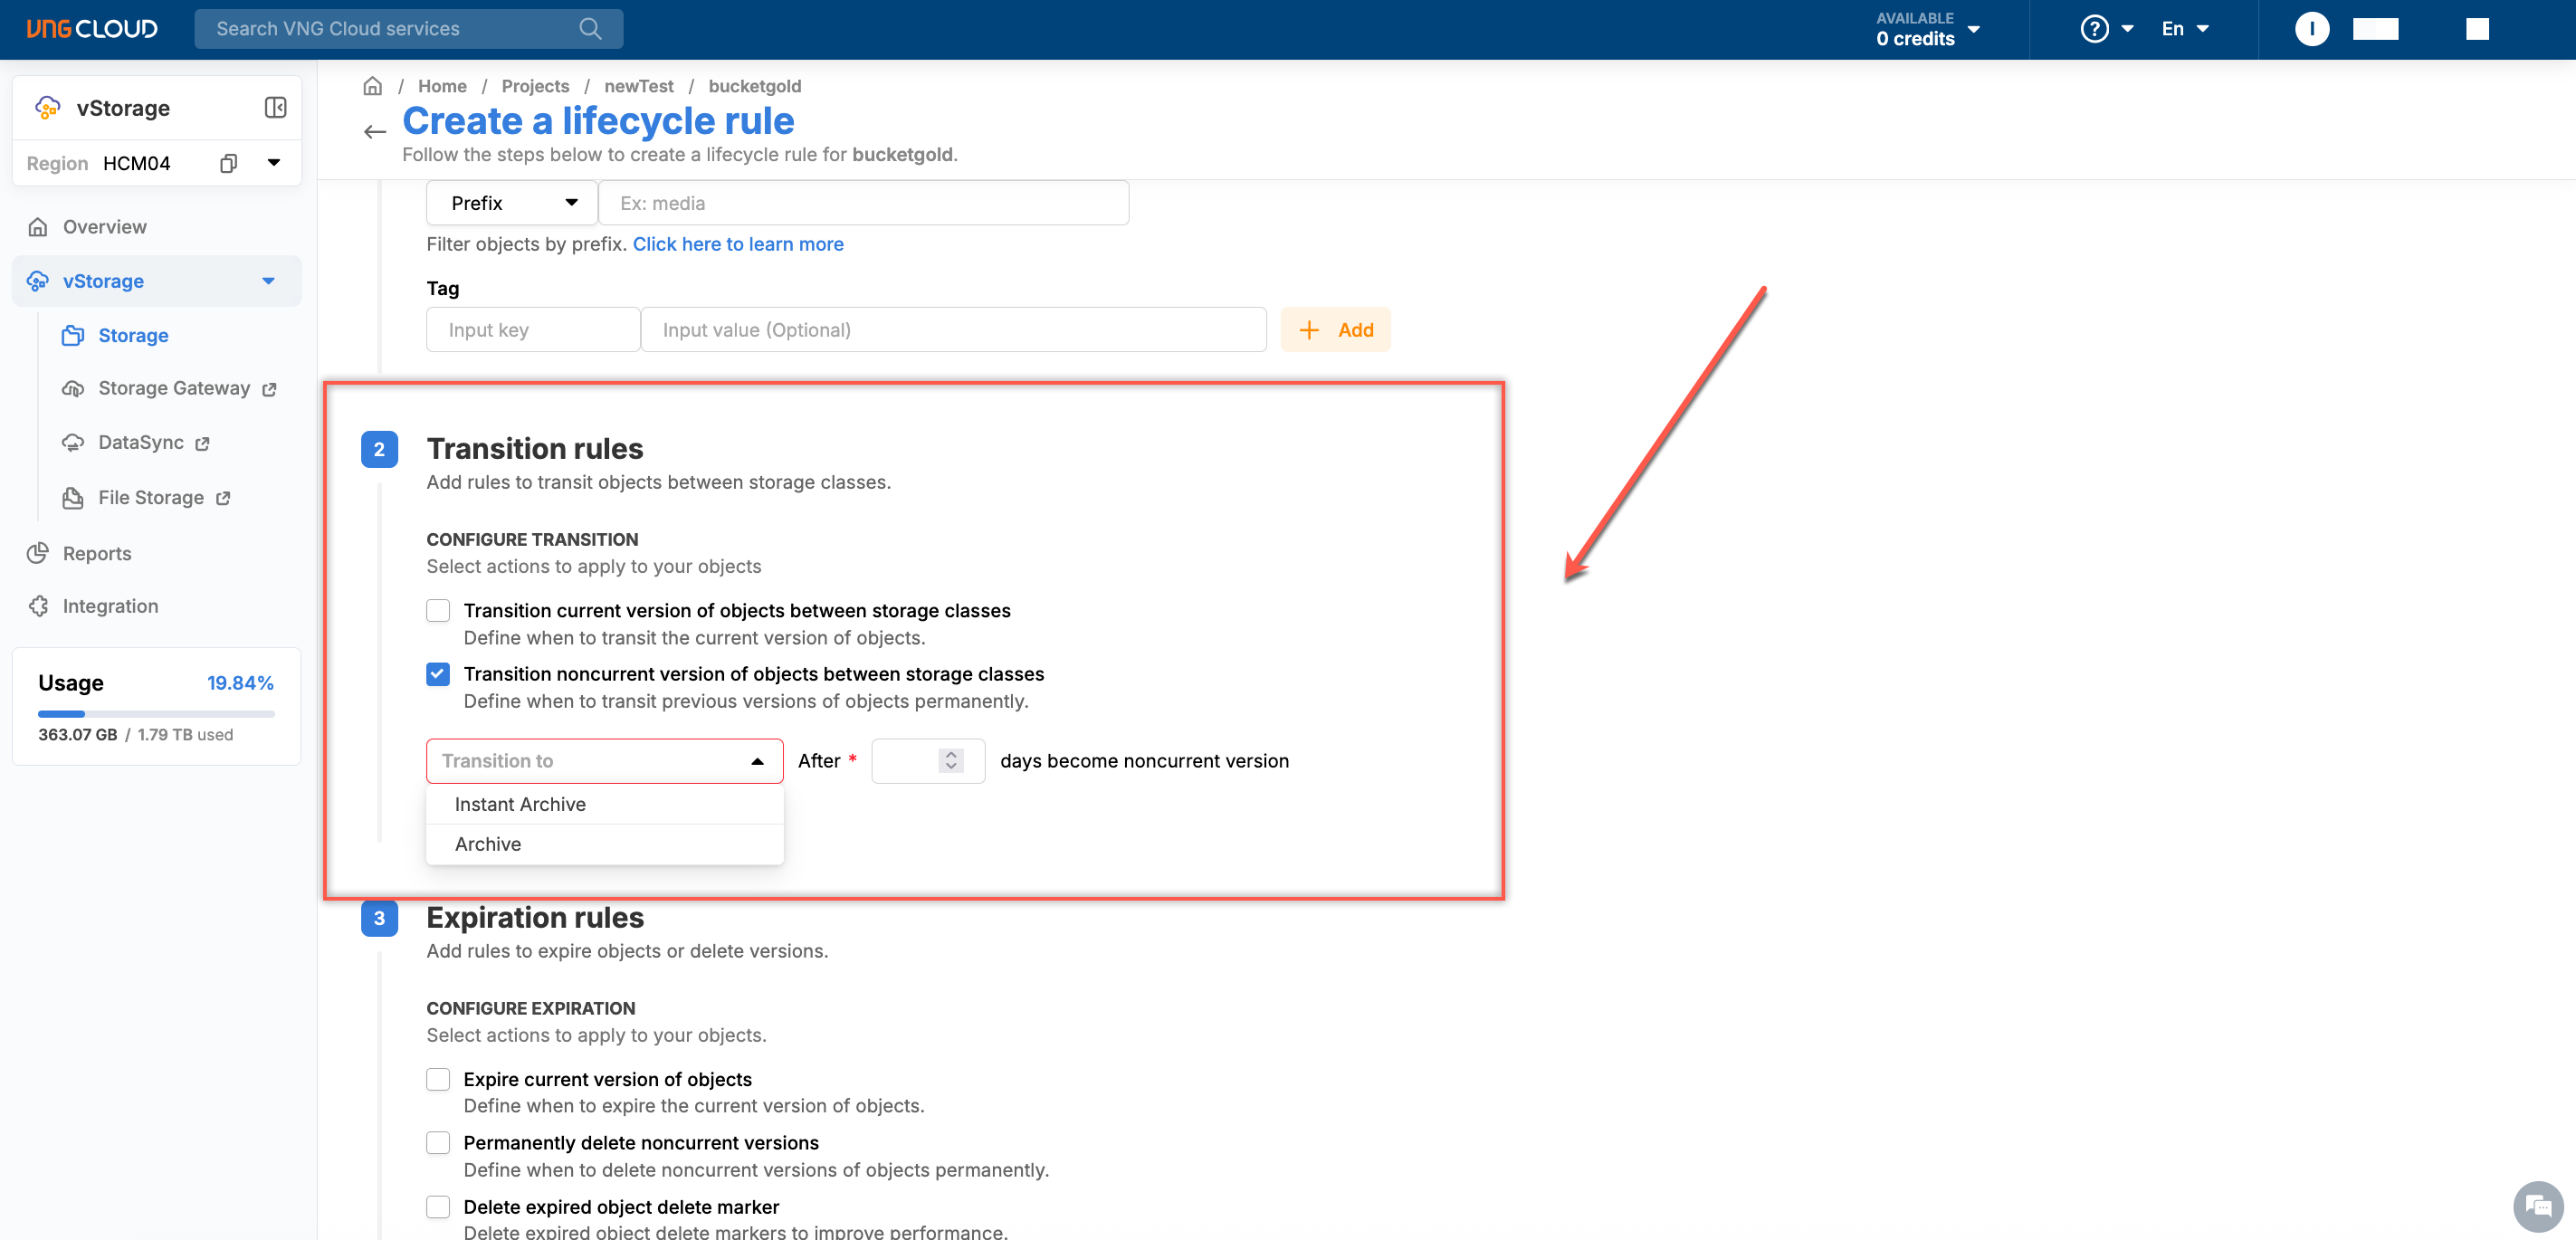Enable Expire current version of objects
Viewport: 2576px width, 1240px height.
click(438, 1079)
